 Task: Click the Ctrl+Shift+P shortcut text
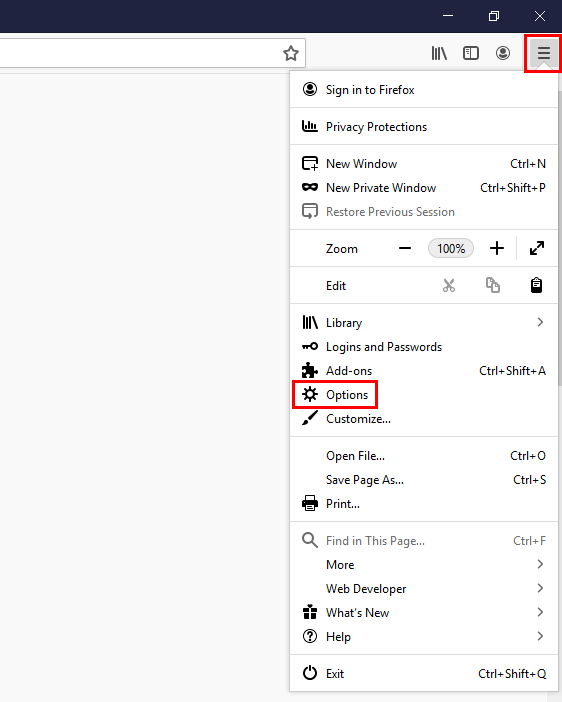pos(513,187)
